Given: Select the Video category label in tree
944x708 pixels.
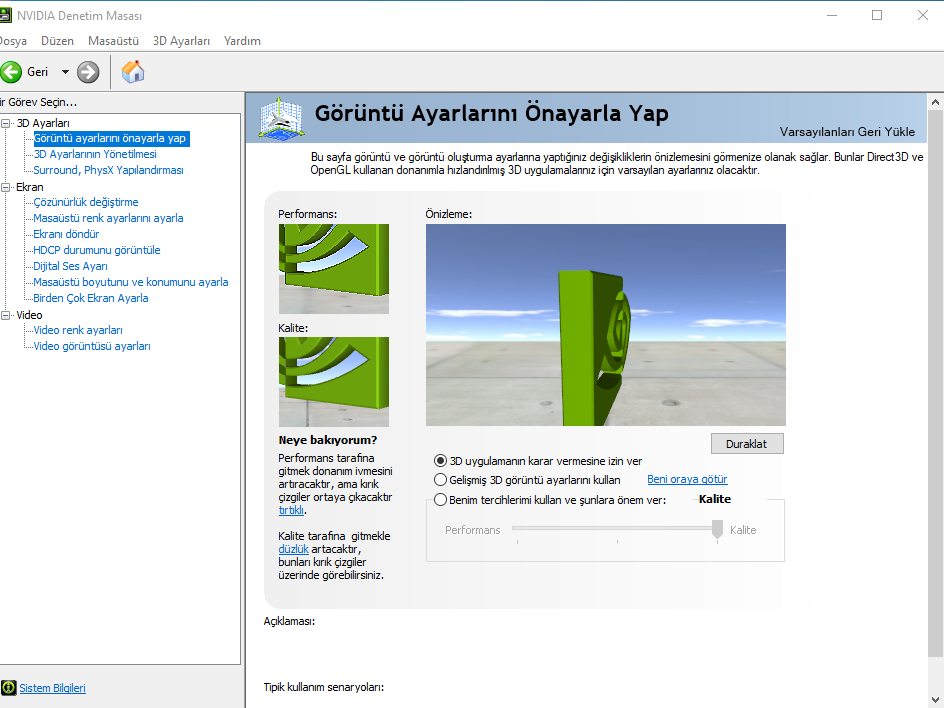Looking at the screenshot, I should 29,315.
